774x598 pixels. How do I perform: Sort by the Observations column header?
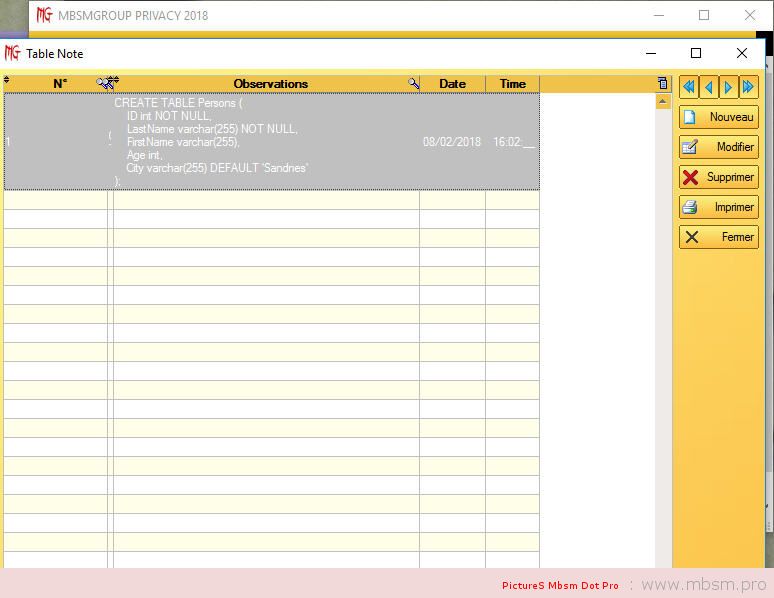click(270, 84)
